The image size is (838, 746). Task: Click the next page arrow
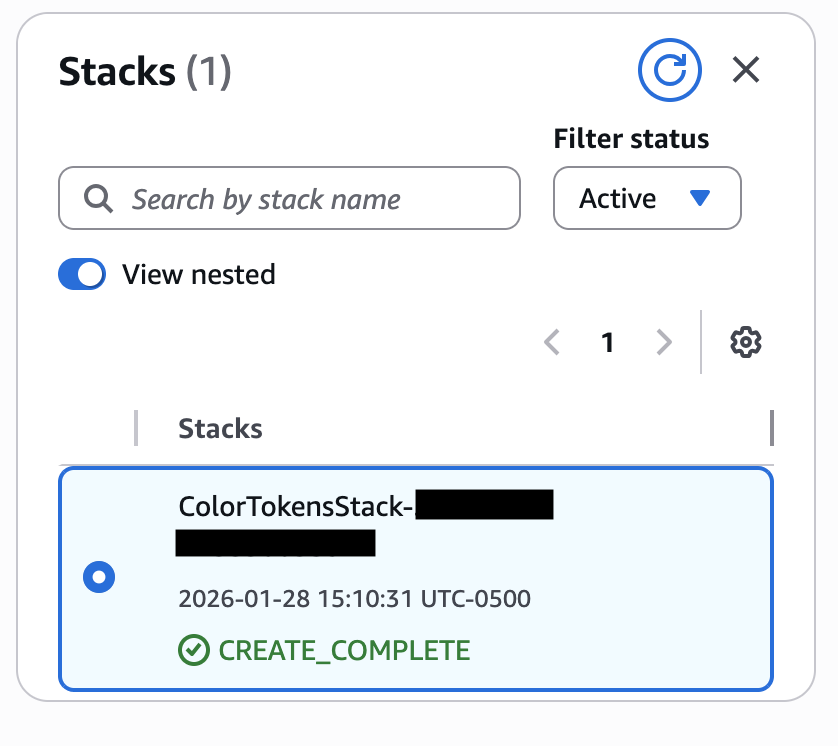[x=665, y=342]
